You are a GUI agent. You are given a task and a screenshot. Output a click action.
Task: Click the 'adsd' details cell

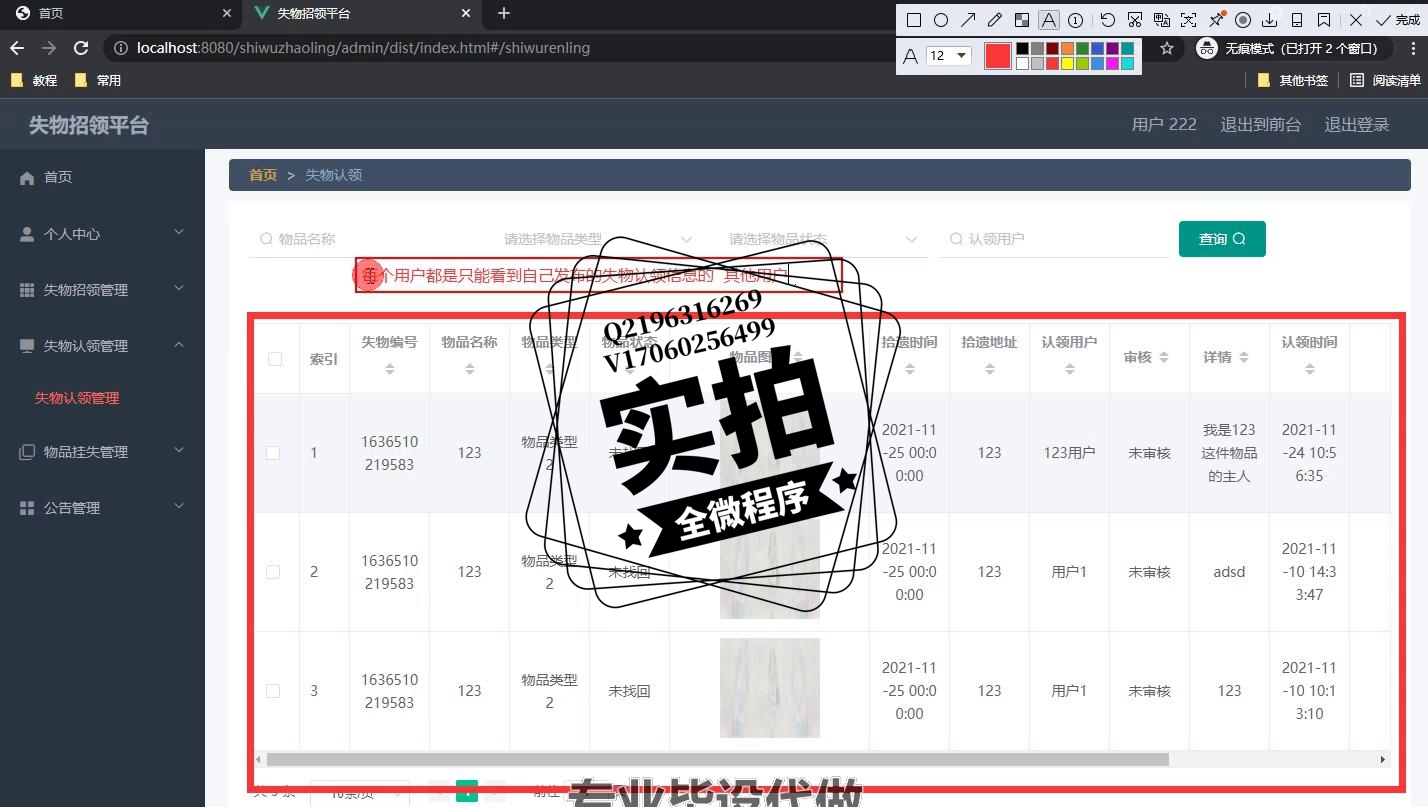(1229, 572)
